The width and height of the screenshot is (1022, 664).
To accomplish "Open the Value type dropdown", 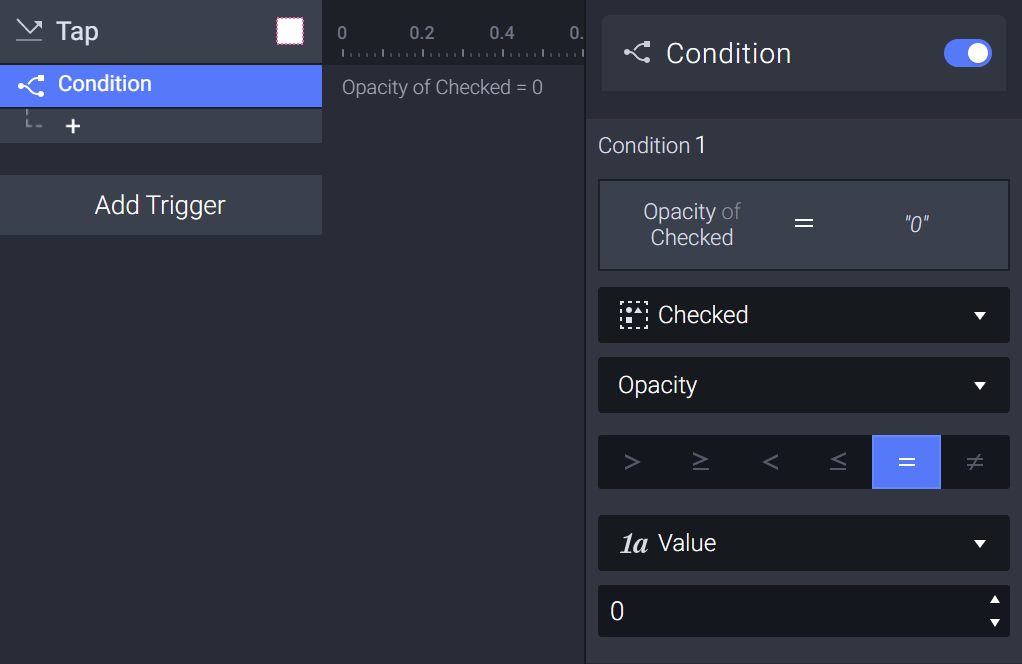I will (x=804, y=543).
